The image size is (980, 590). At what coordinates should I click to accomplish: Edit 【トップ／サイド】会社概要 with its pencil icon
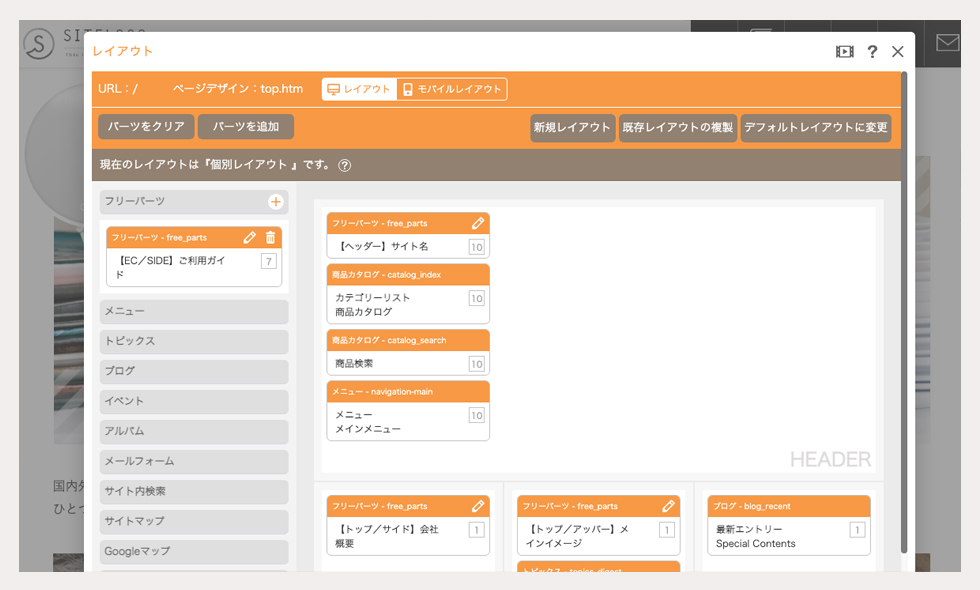[x=479, y=506]
